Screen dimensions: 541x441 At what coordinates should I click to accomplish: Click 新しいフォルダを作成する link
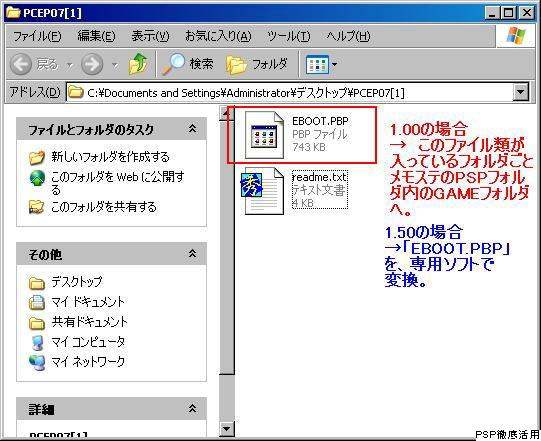tap(110, 157)
